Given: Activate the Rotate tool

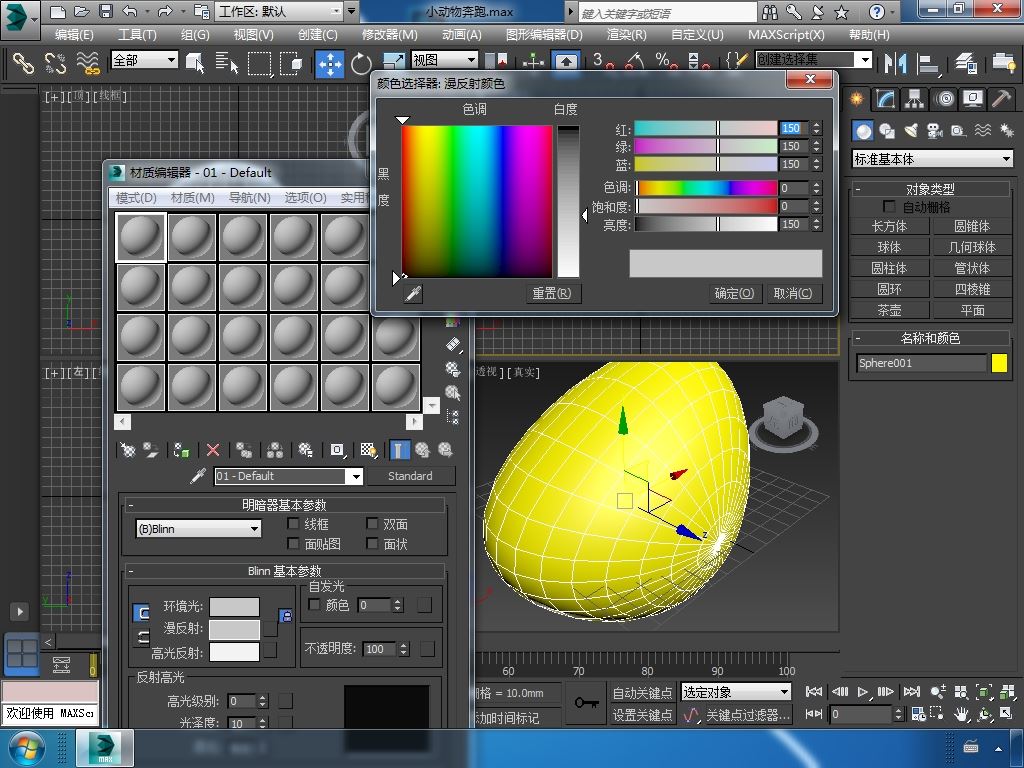Looking at the screenshot, I should pos(360,63).
